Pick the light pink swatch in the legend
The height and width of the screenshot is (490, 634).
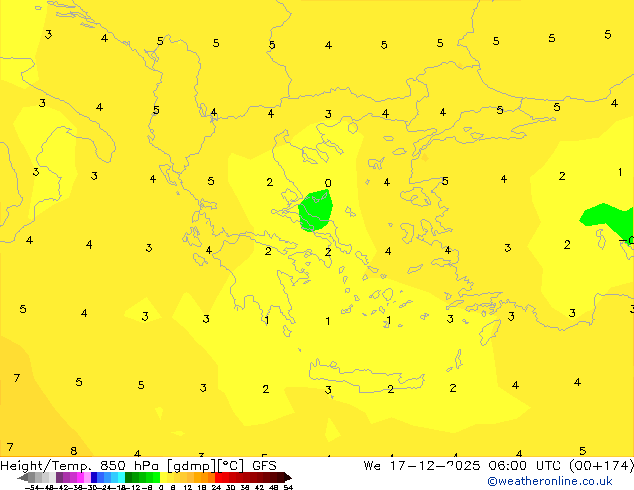(x=87, y=477)
